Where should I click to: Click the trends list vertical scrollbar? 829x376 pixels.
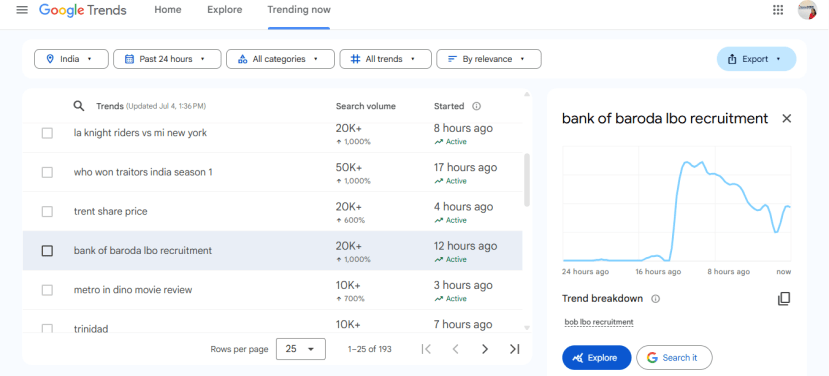click(x=527, y=180)
